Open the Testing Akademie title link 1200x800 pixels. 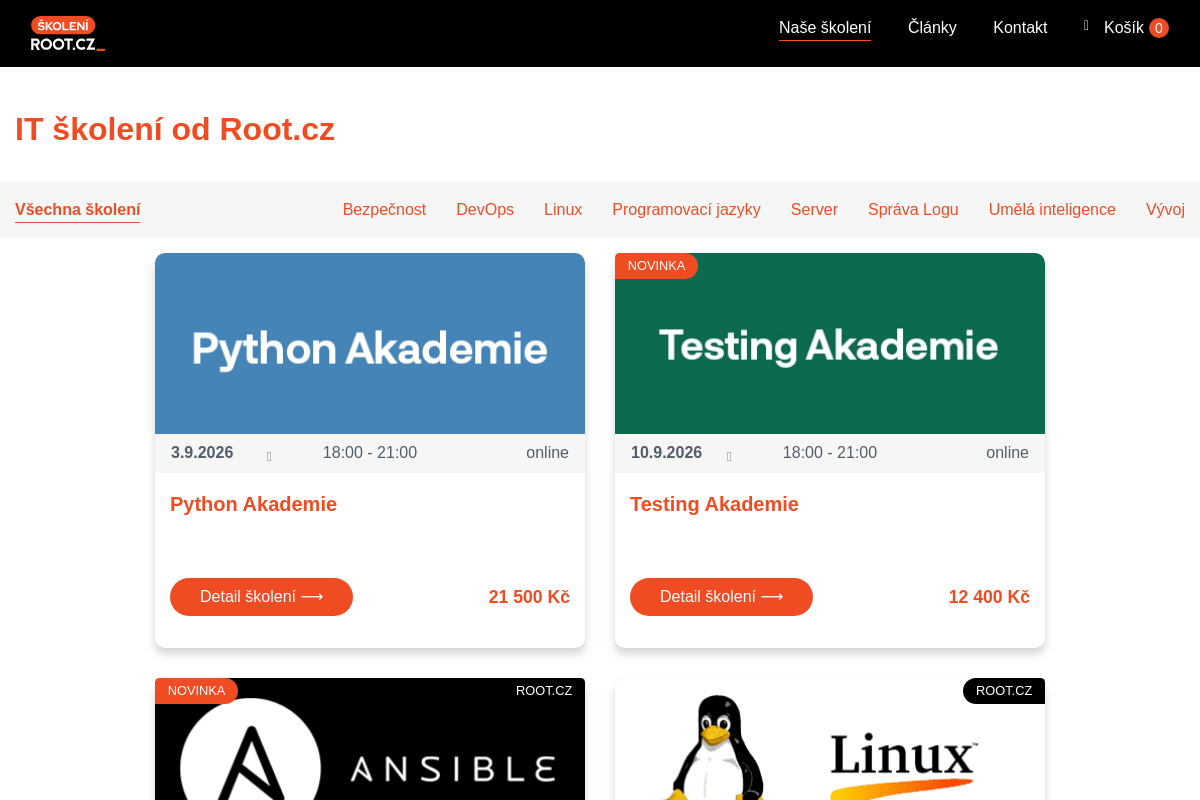714,504
